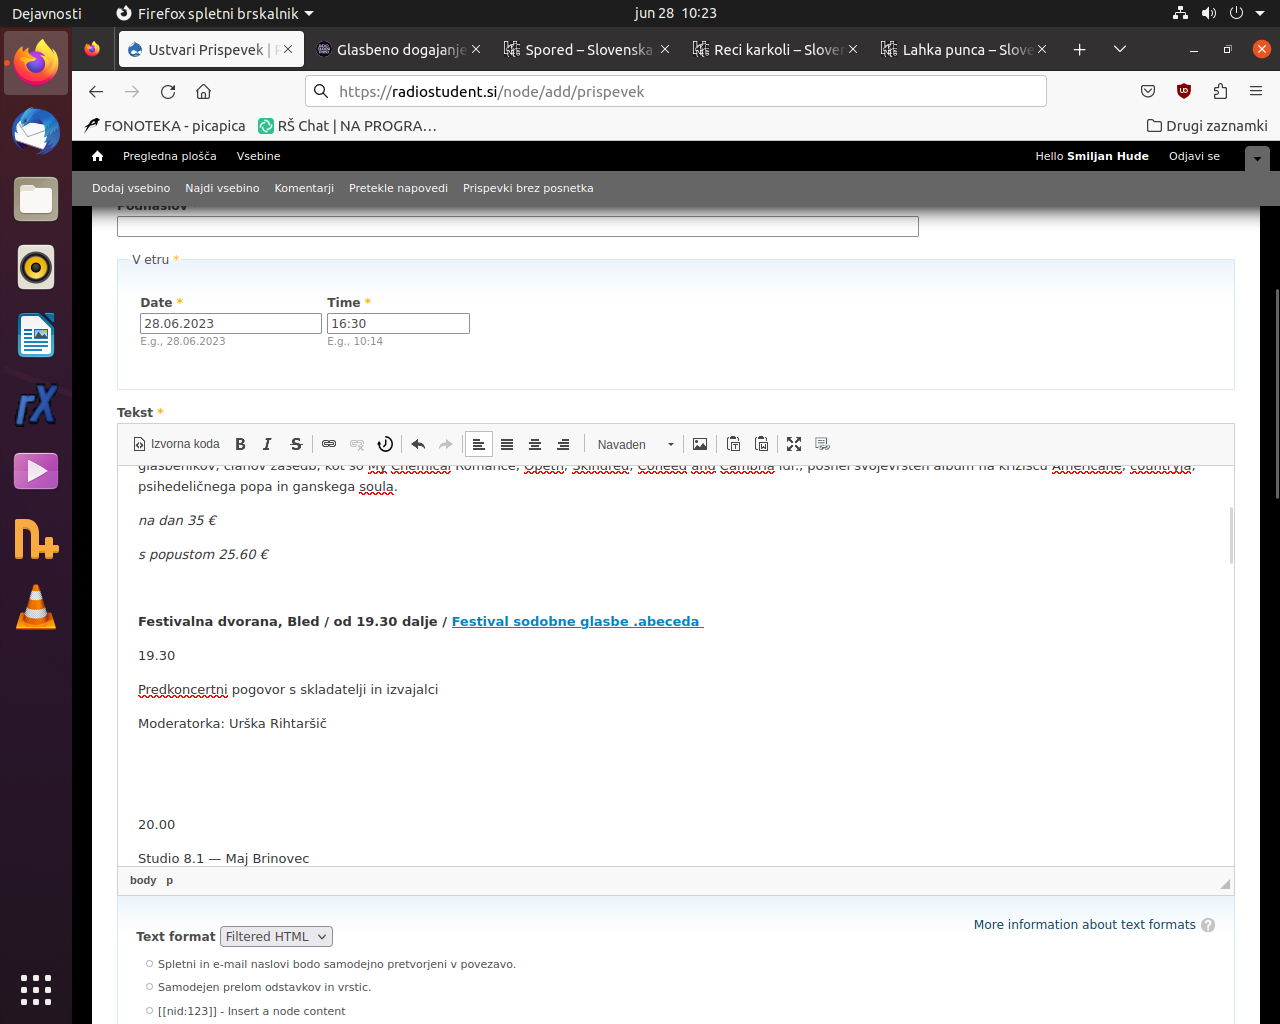Switch to the Glasbeno dogajanje tab
Image resolution: width=1280 pixels, height=1024 pixels.
pyautogui.click(x=400, y=49)
